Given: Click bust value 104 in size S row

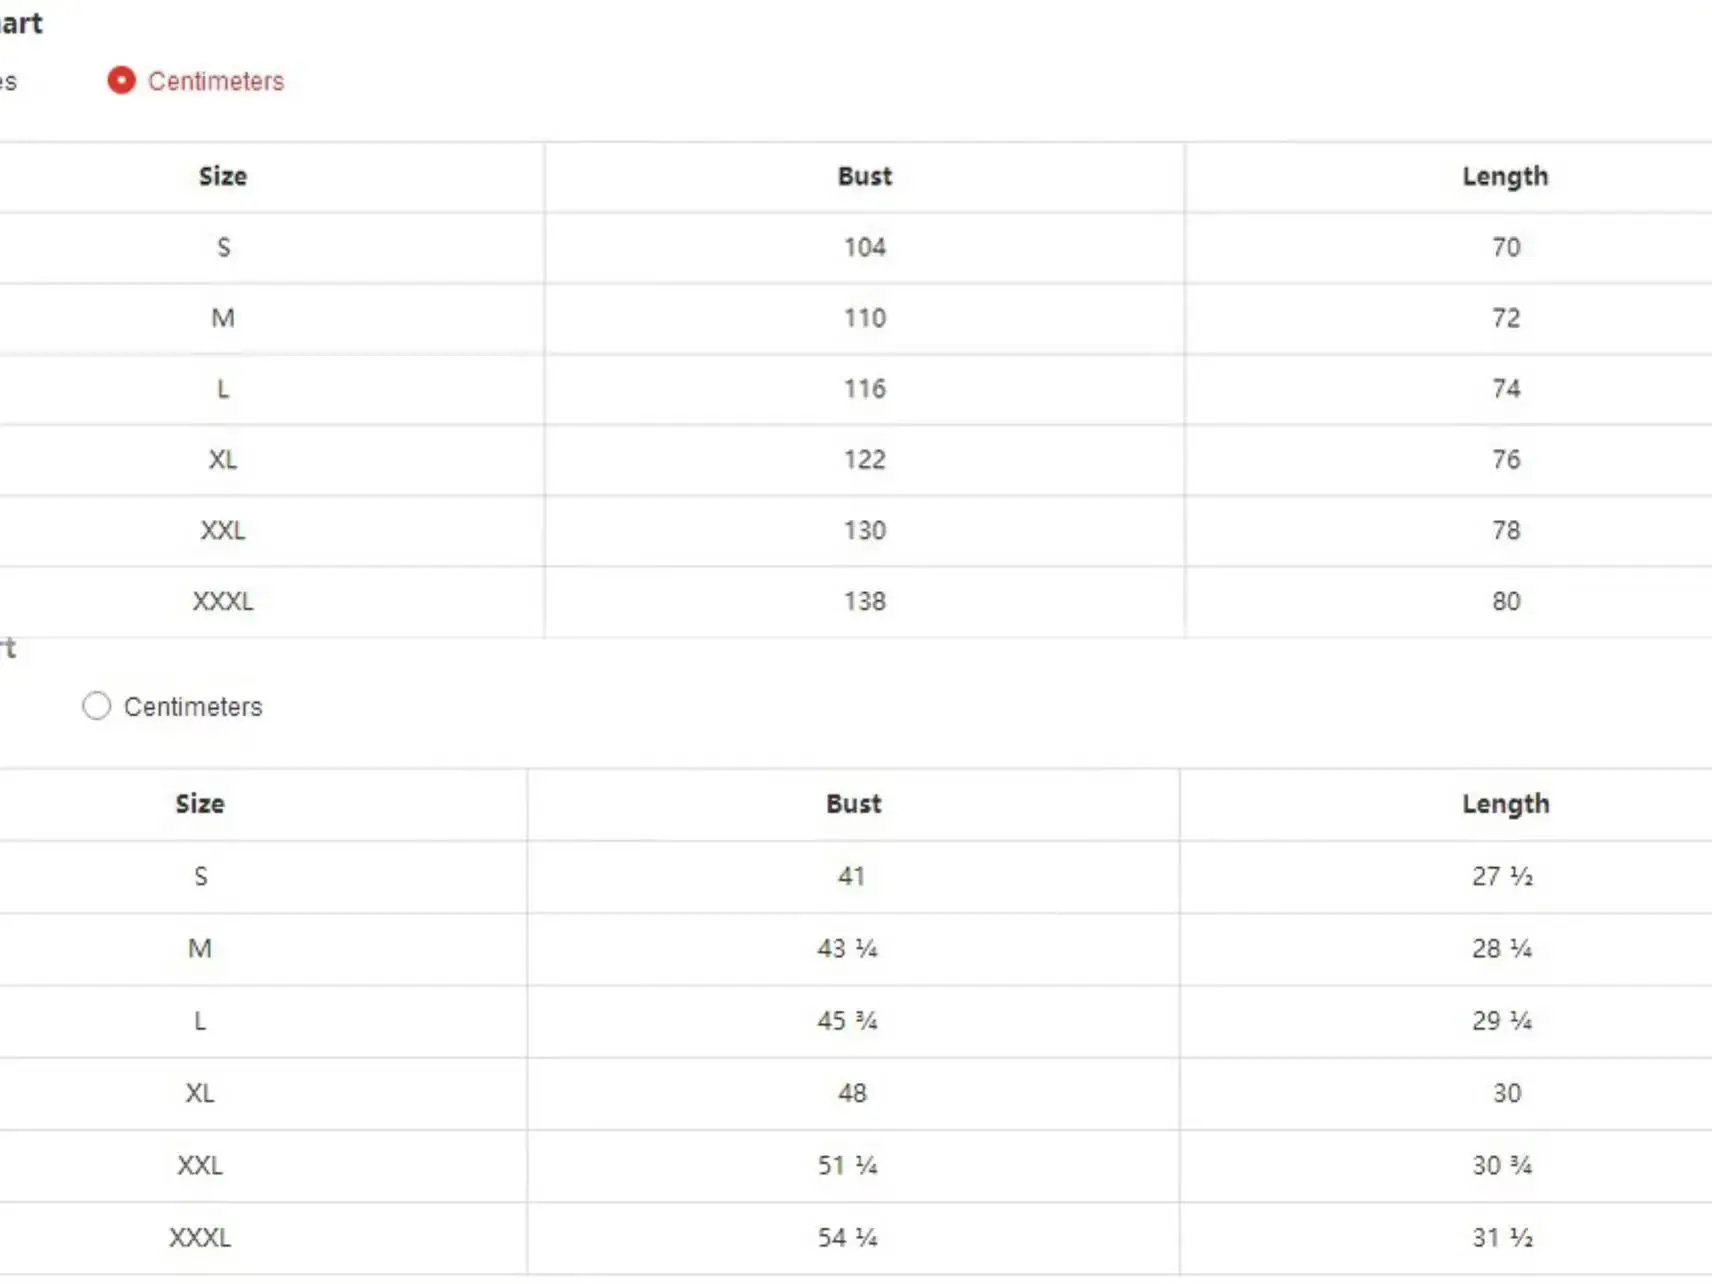Looking at the screenshot, I should coord(864,247).
